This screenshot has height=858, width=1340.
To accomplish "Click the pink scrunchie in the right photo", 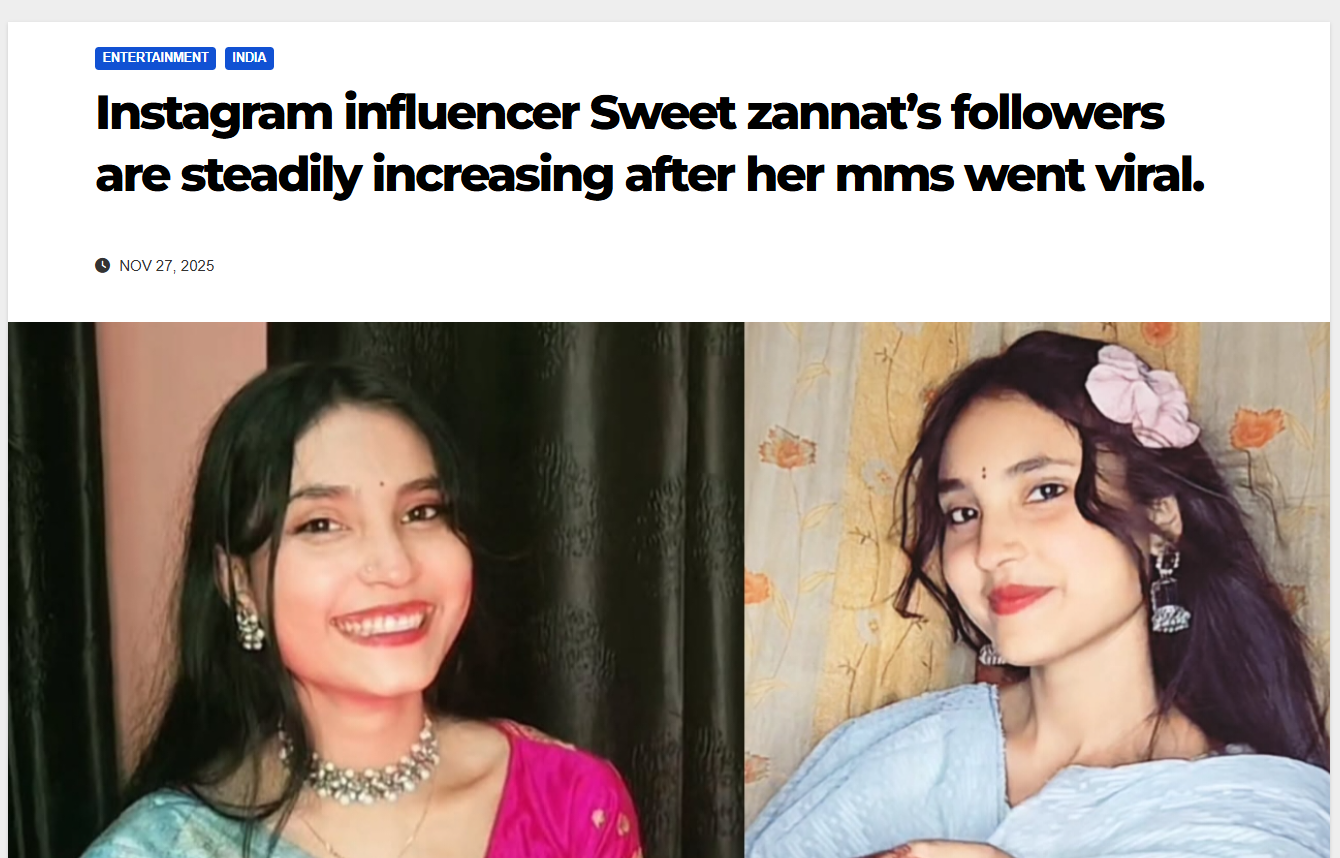I will 1141,394.
